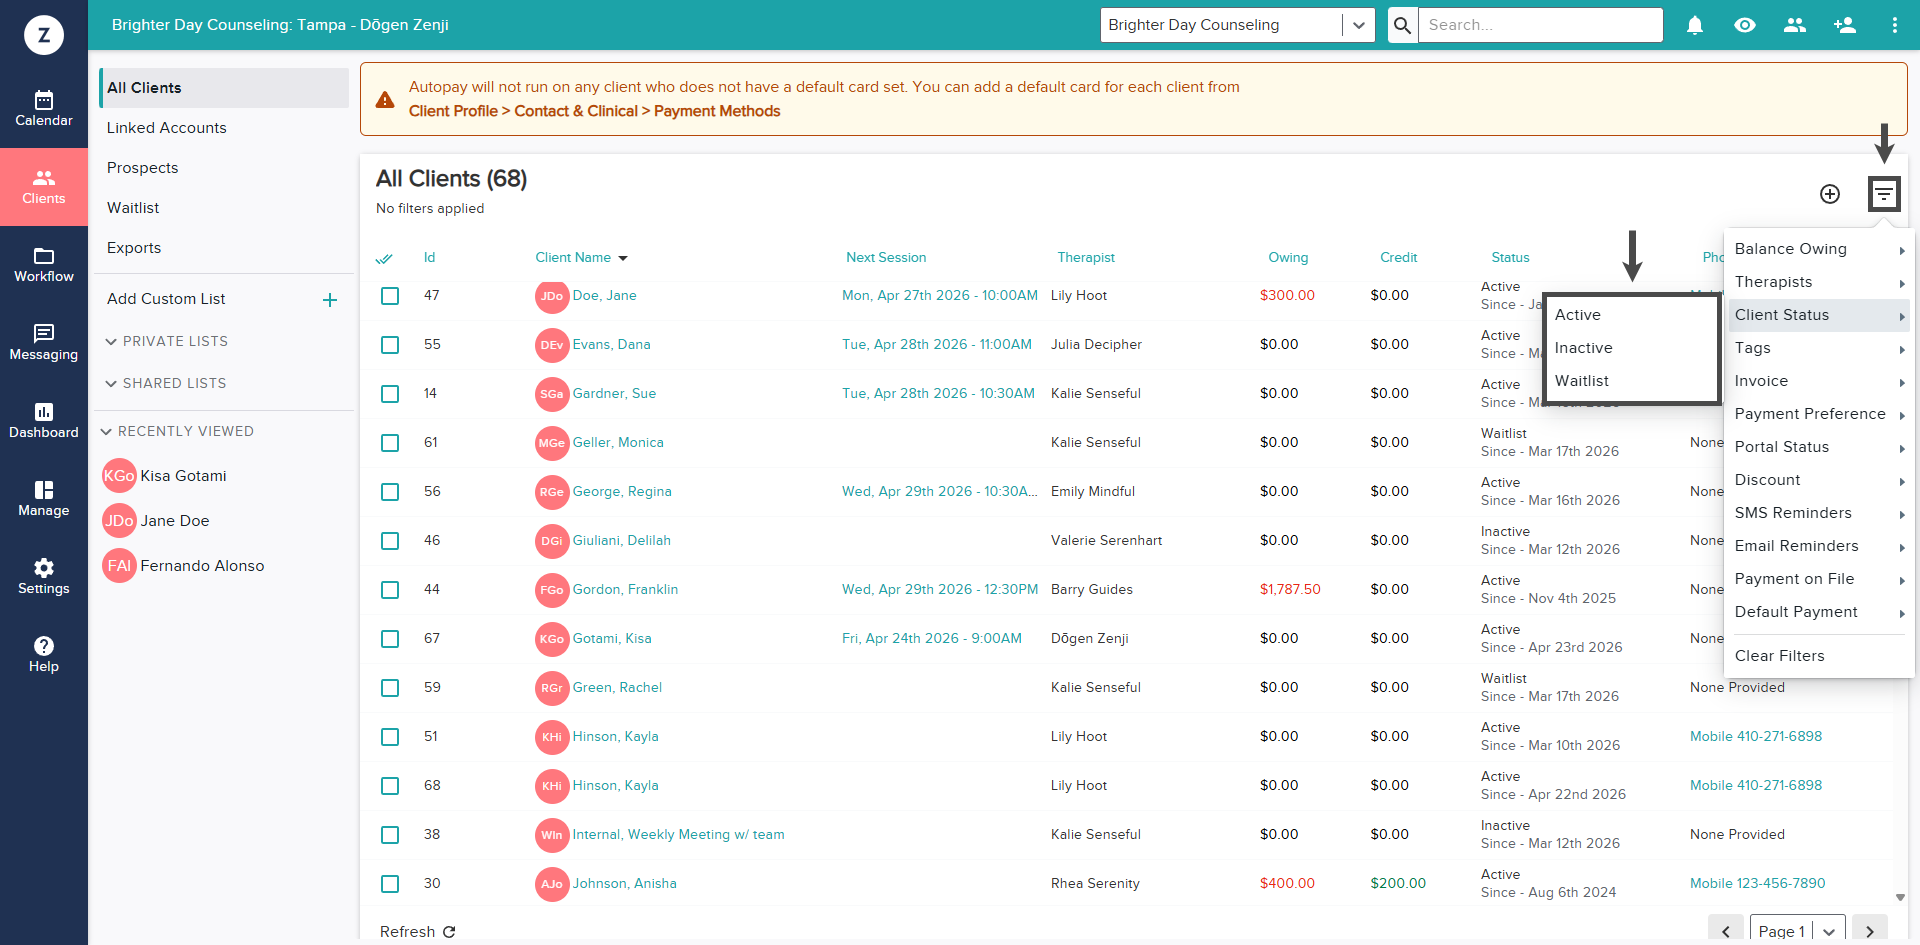Click the group people icon in header
The image size is (1920, 945).
pos(1795,25)
